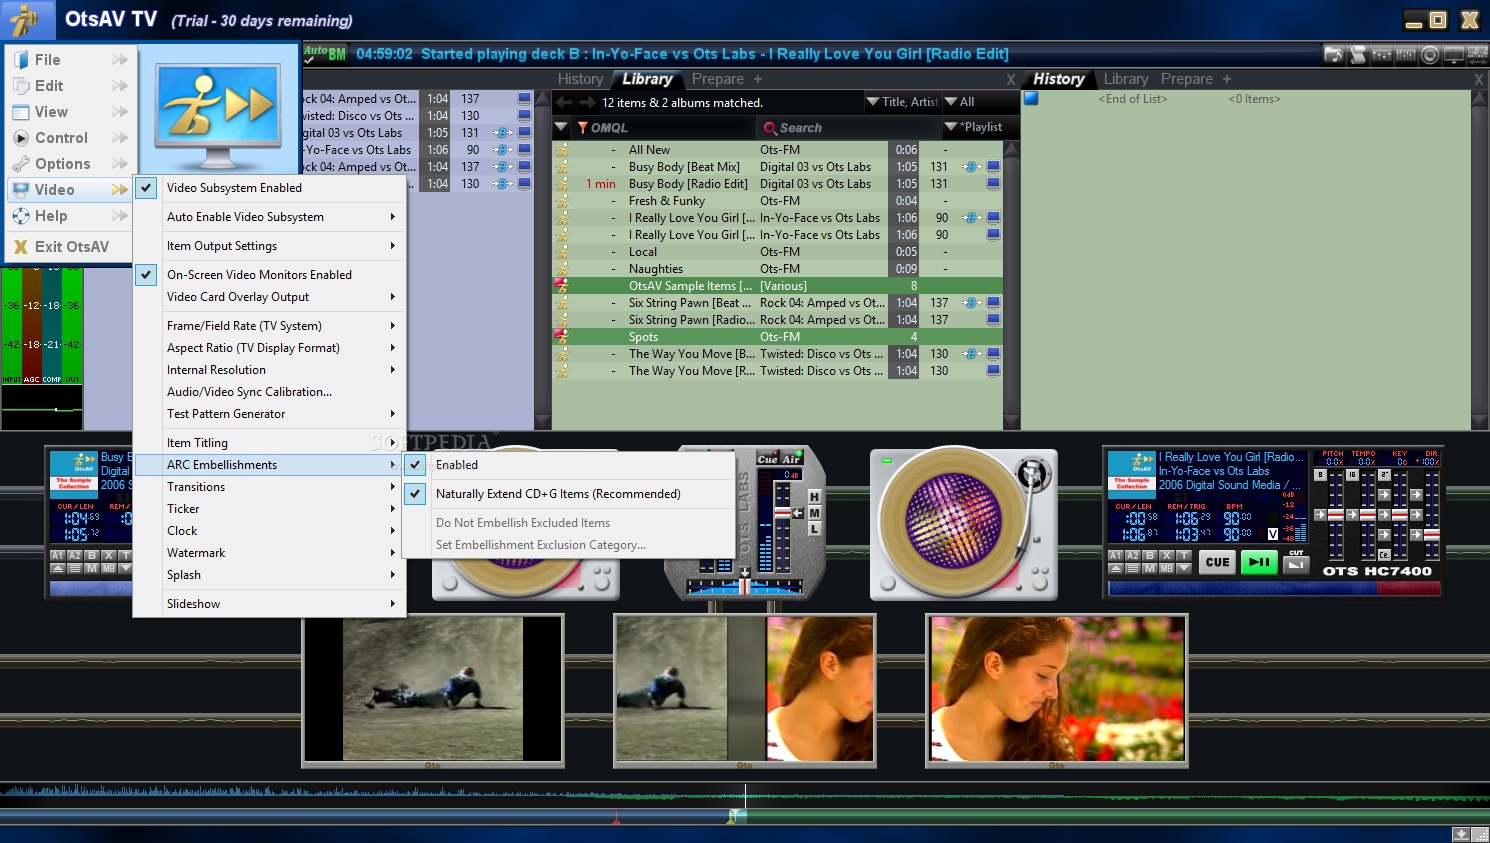This screenshot has width=1490, height=843.
Task: Click the OMQL filter funnel icon
Action: click(x=582, y=128)
